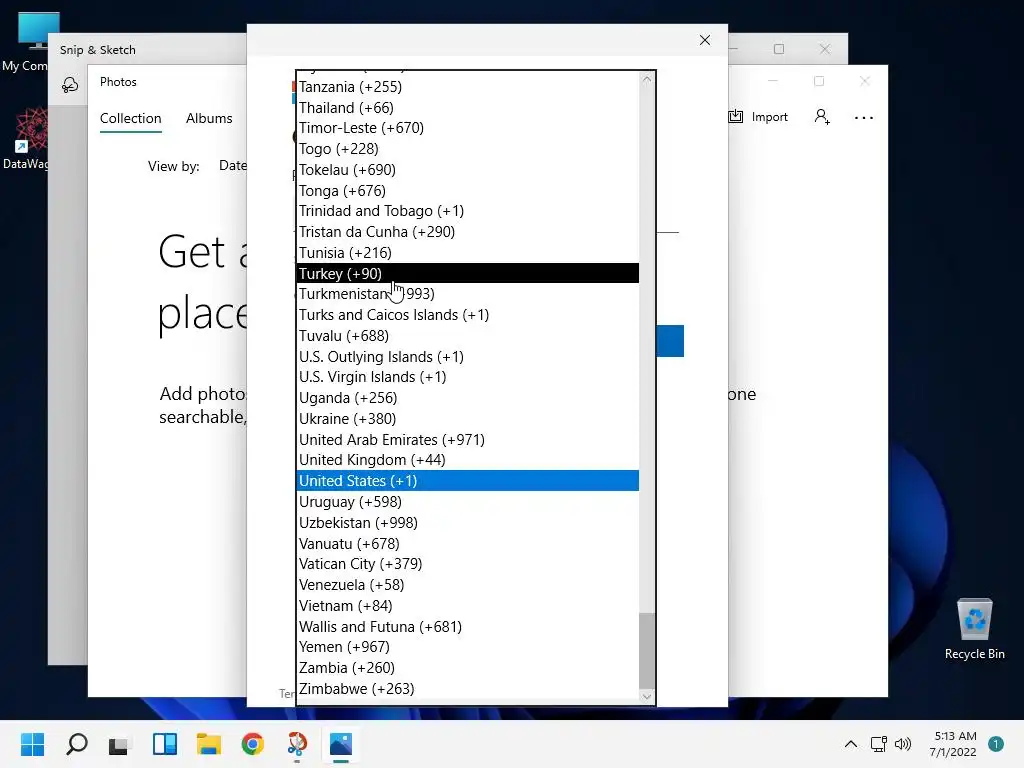1024x768 pixels.
Task: Select Turks and Caicos Islands (+1)
Action: point(468,315)
